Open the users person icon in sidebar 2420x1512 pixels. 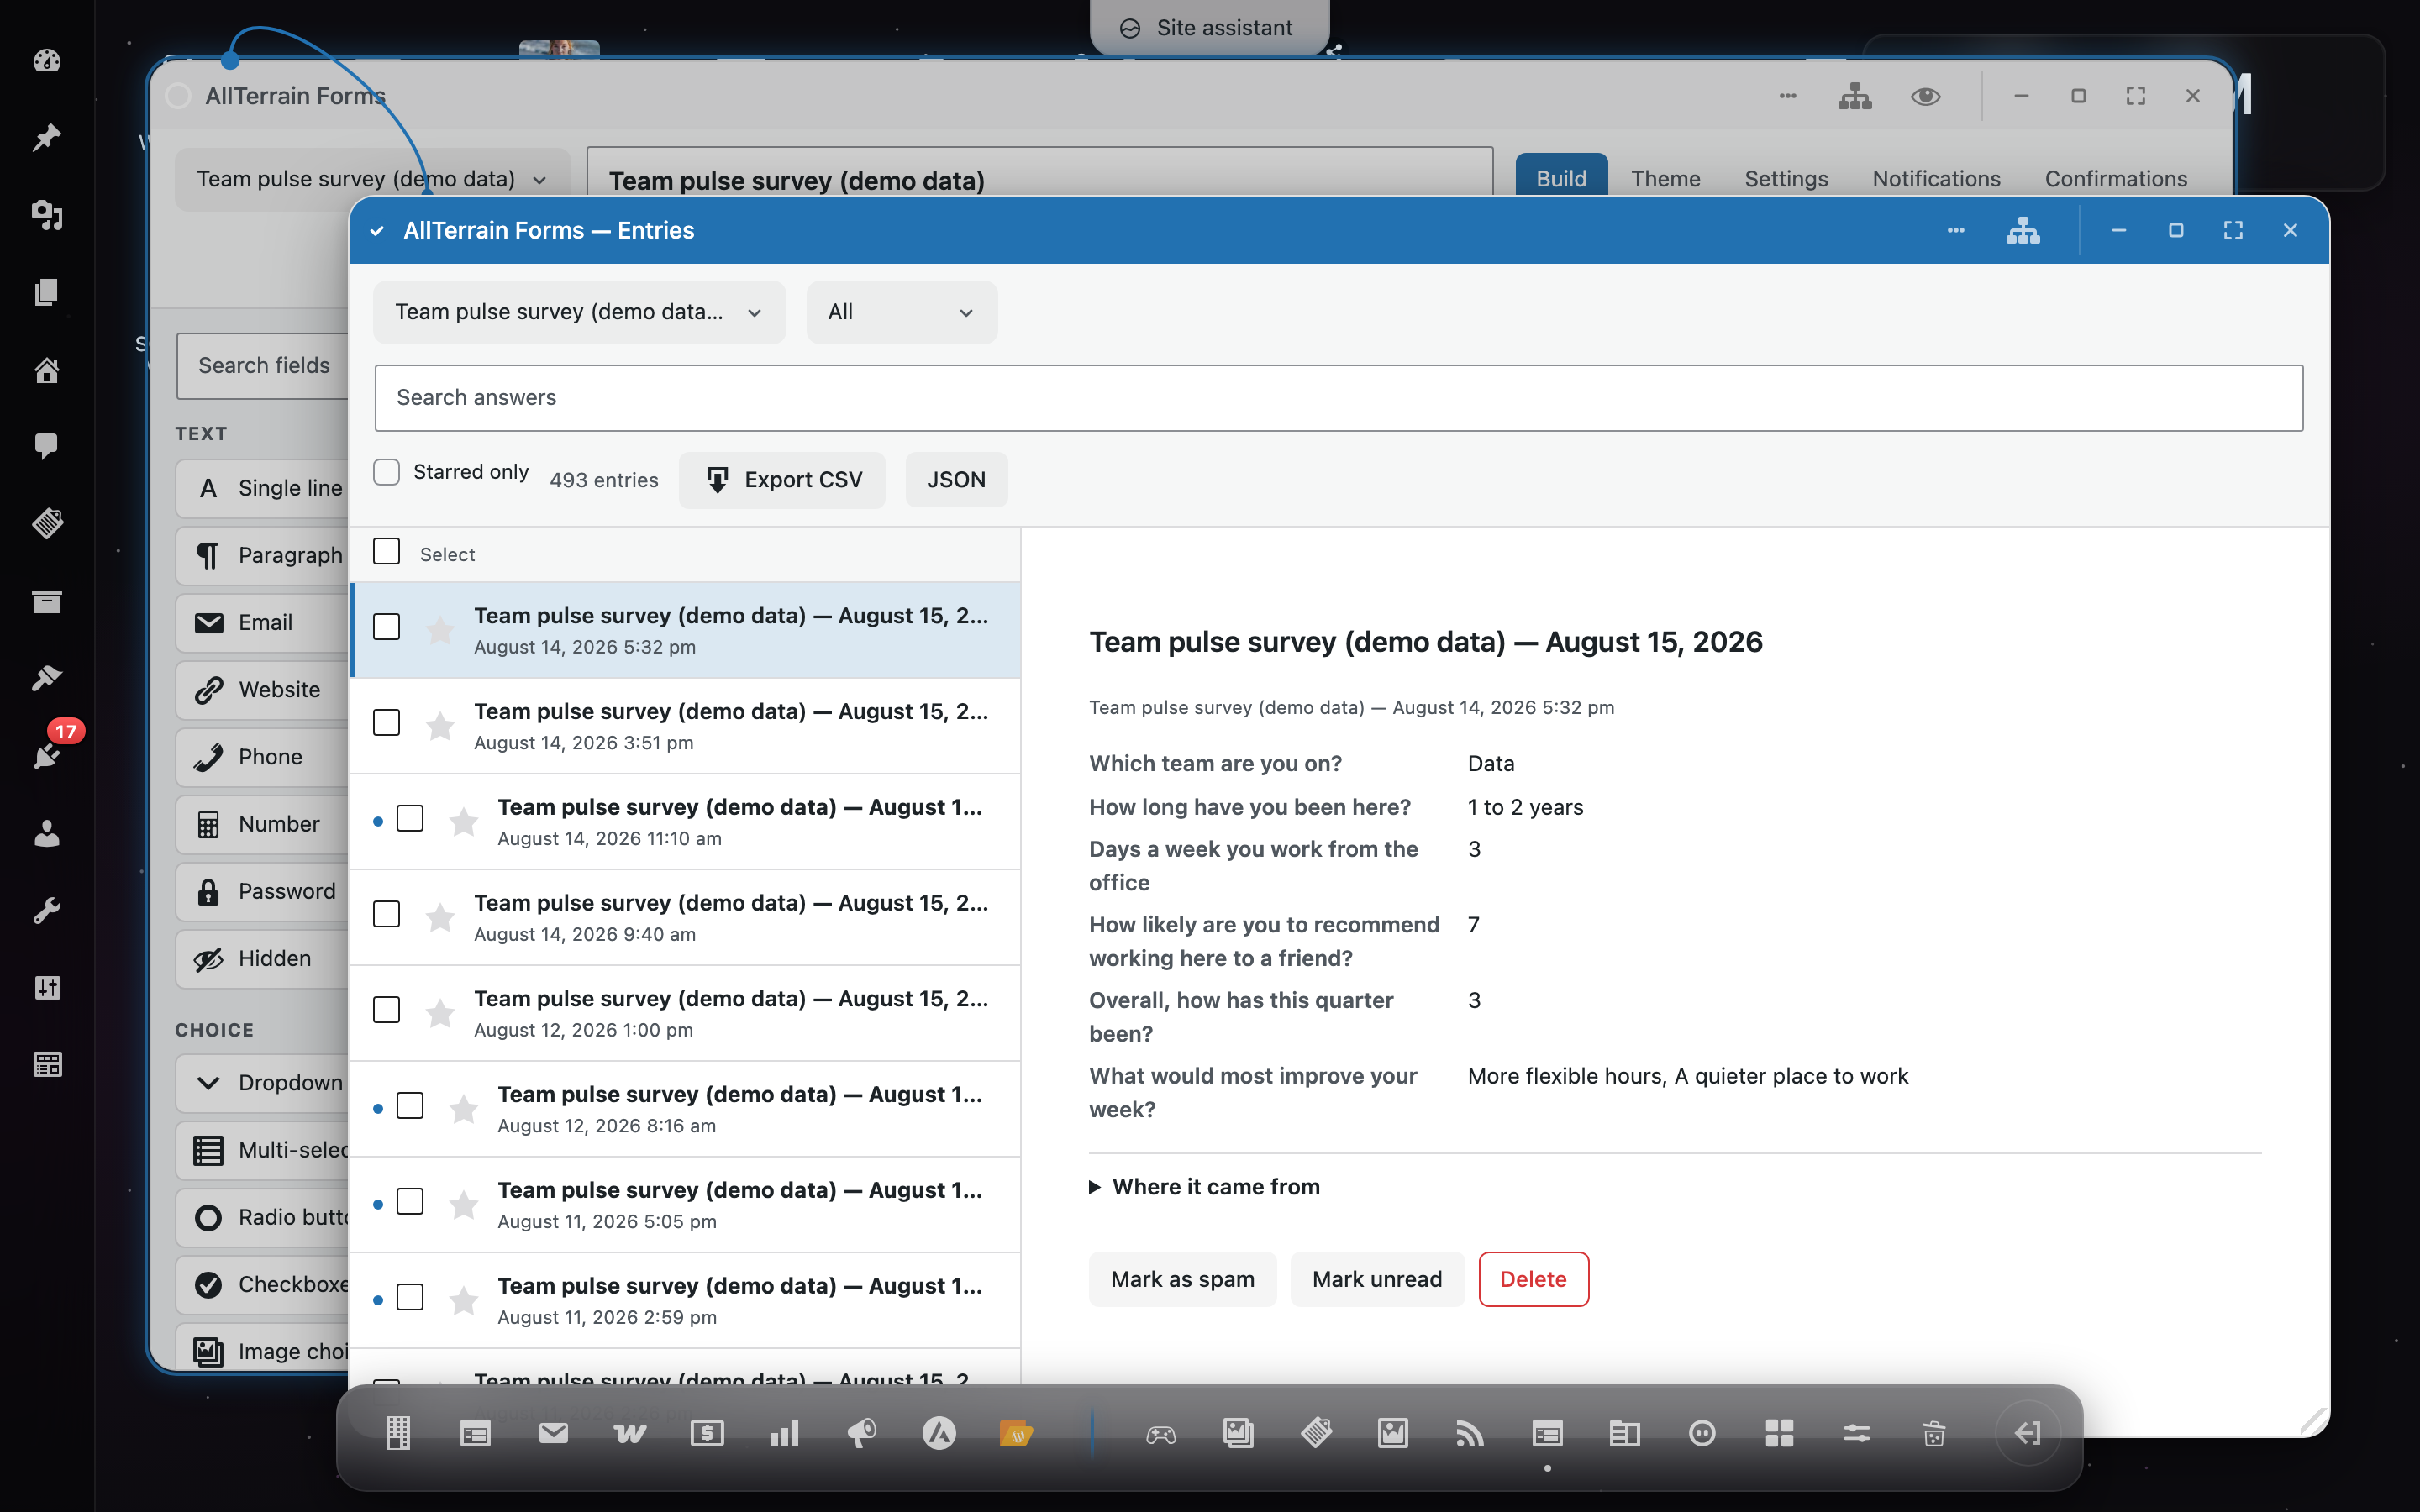(x=47, y=833)
